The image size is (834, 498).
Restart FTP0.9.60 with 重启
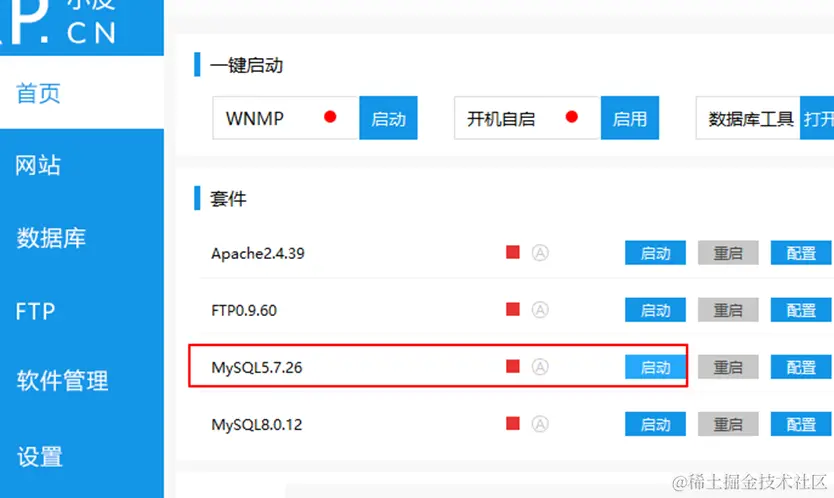(728, 310)
